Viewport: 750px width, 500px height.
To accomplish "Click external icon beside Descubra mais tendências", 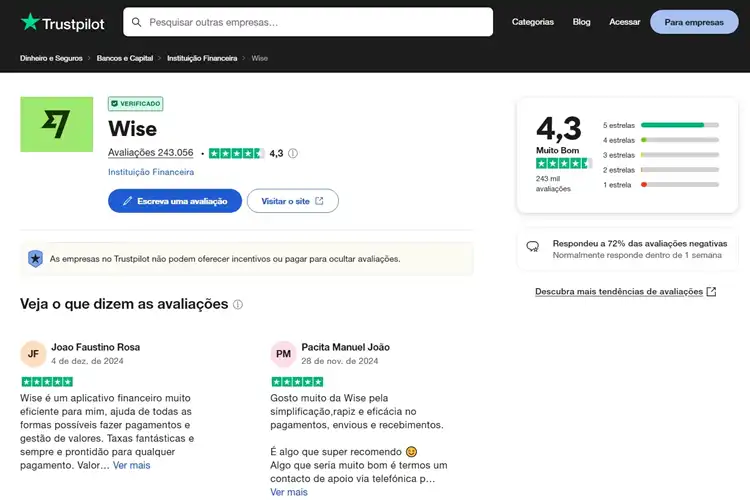I will point(711,291).
